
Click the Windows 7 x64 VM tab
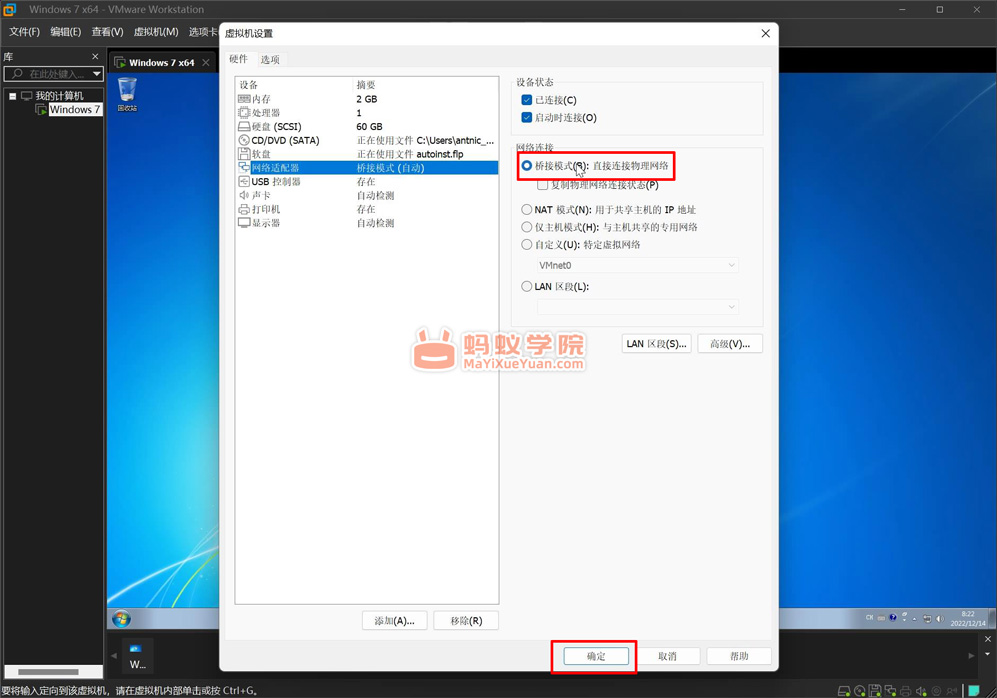162,62
